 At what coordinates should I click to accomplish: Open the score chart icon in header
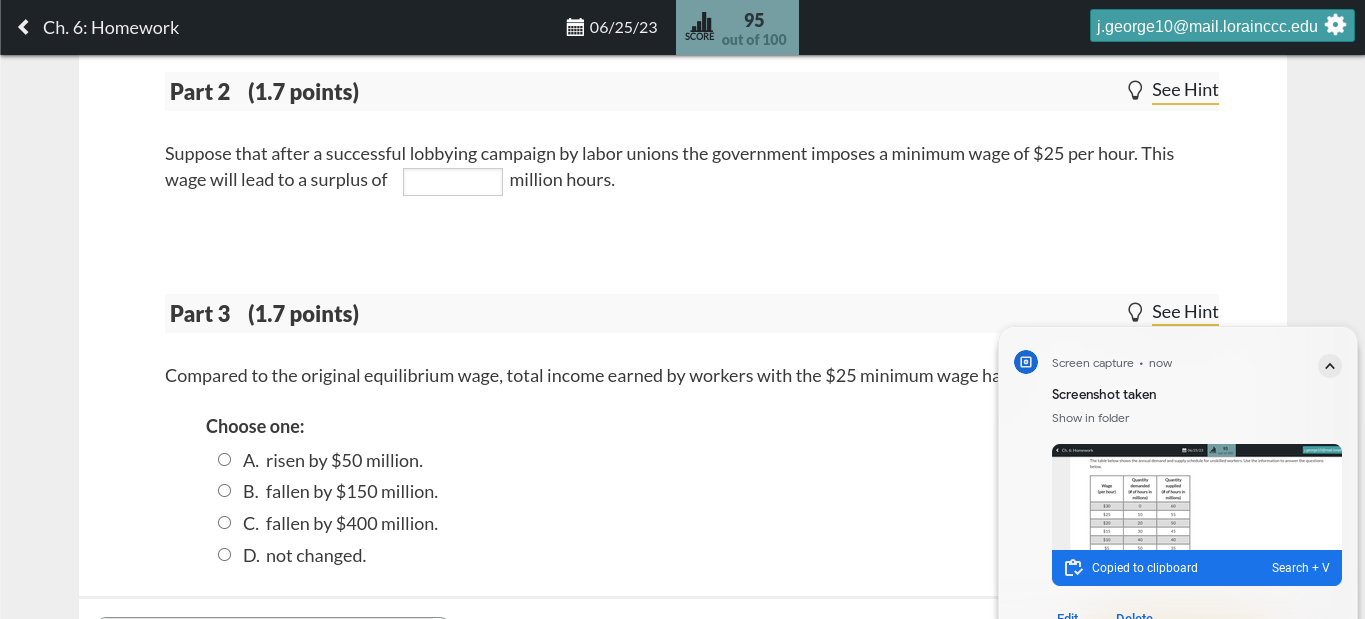pos(700,22)
